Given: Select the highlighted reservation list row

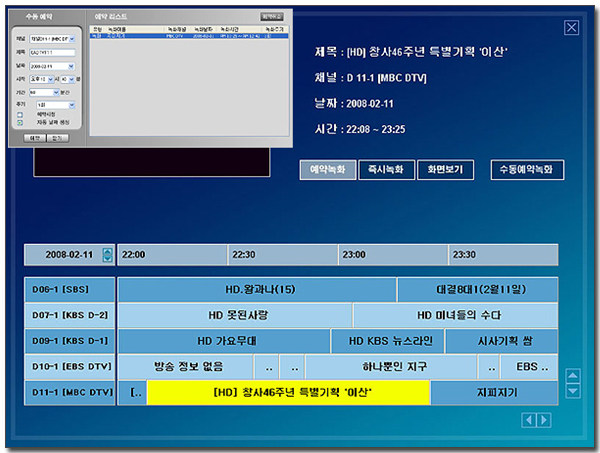Looking at the screenshot, I should 189,36.
